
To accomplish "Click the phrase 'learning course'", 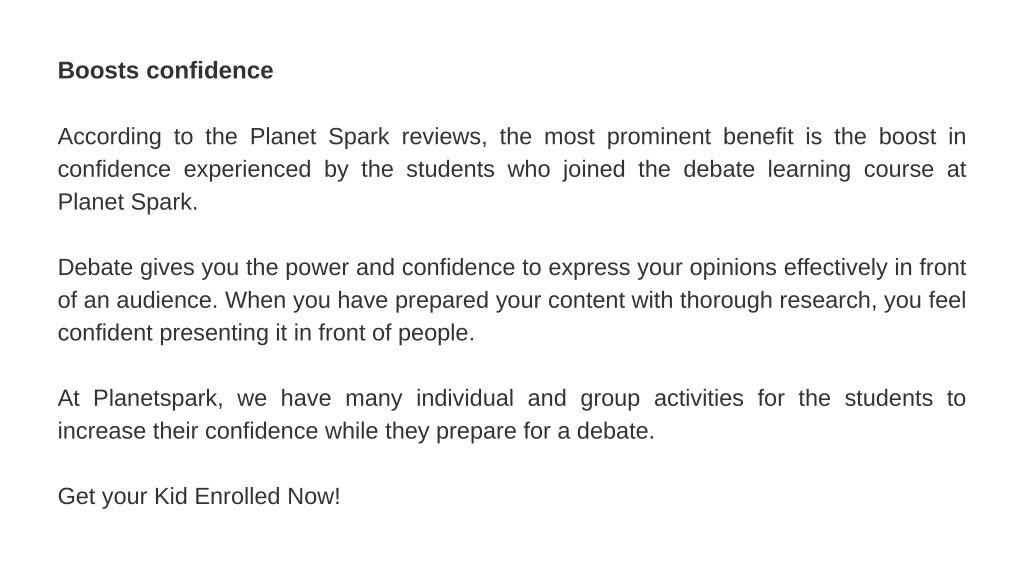I will [x=850, y=170].
